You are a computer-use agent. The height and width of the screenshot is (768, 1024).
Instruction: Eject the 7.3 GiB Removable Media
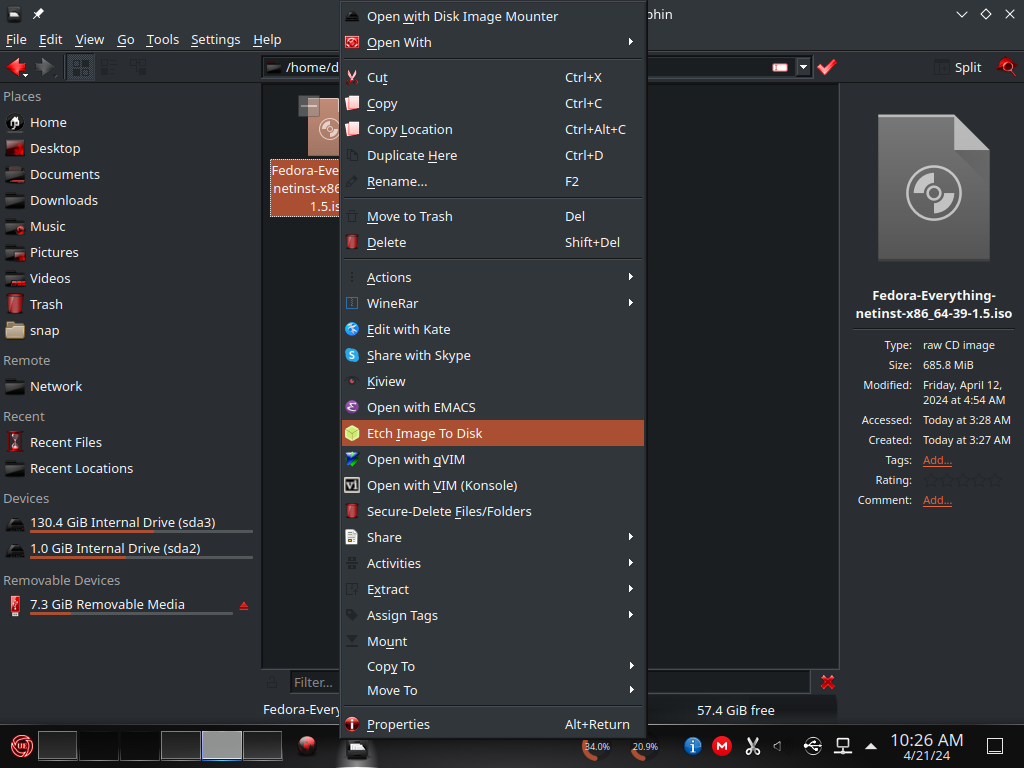[x=244, y=606]
